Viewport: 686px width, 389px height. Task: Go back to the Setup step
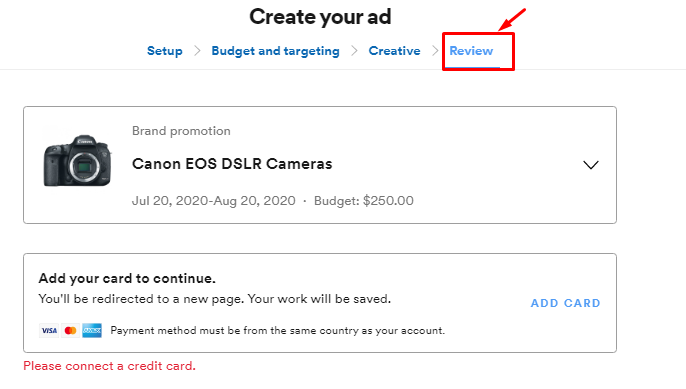[x=164, y=51]
